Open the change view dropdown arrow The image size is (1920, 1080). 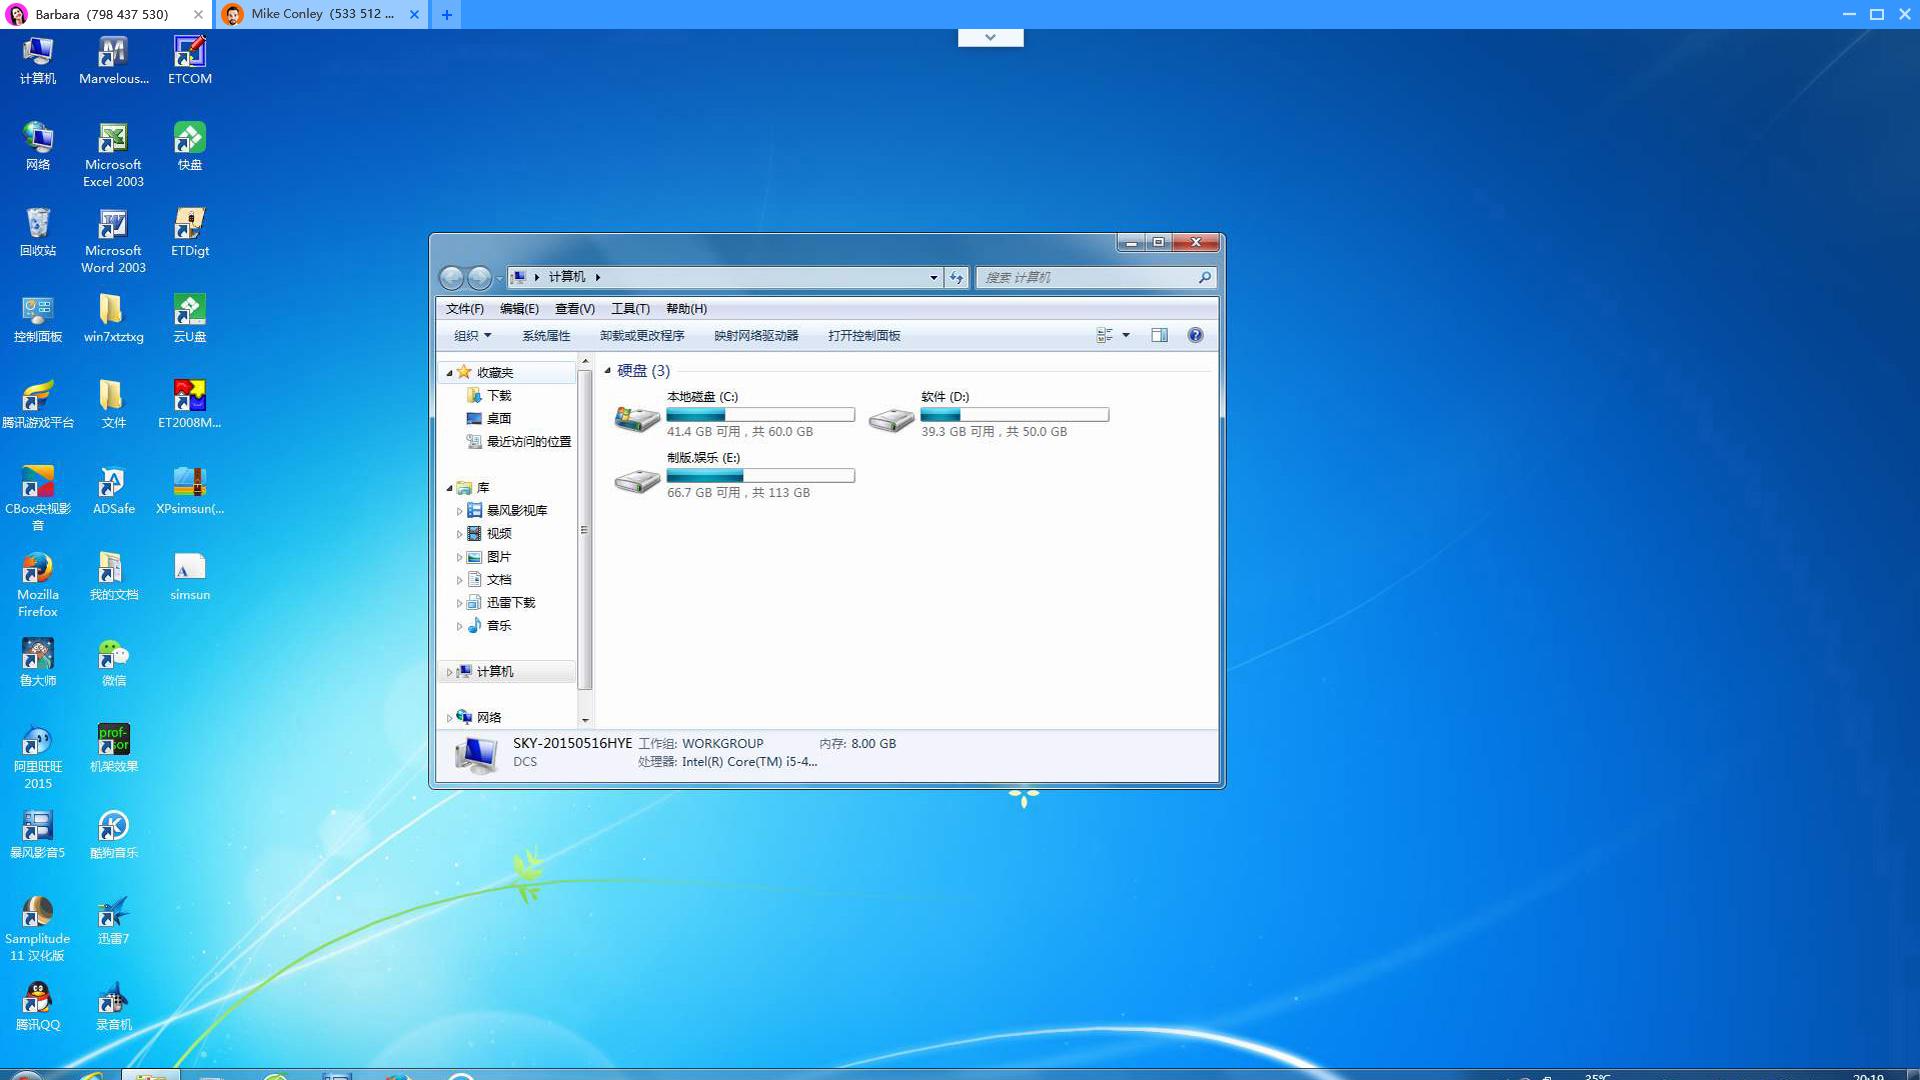1126,335
